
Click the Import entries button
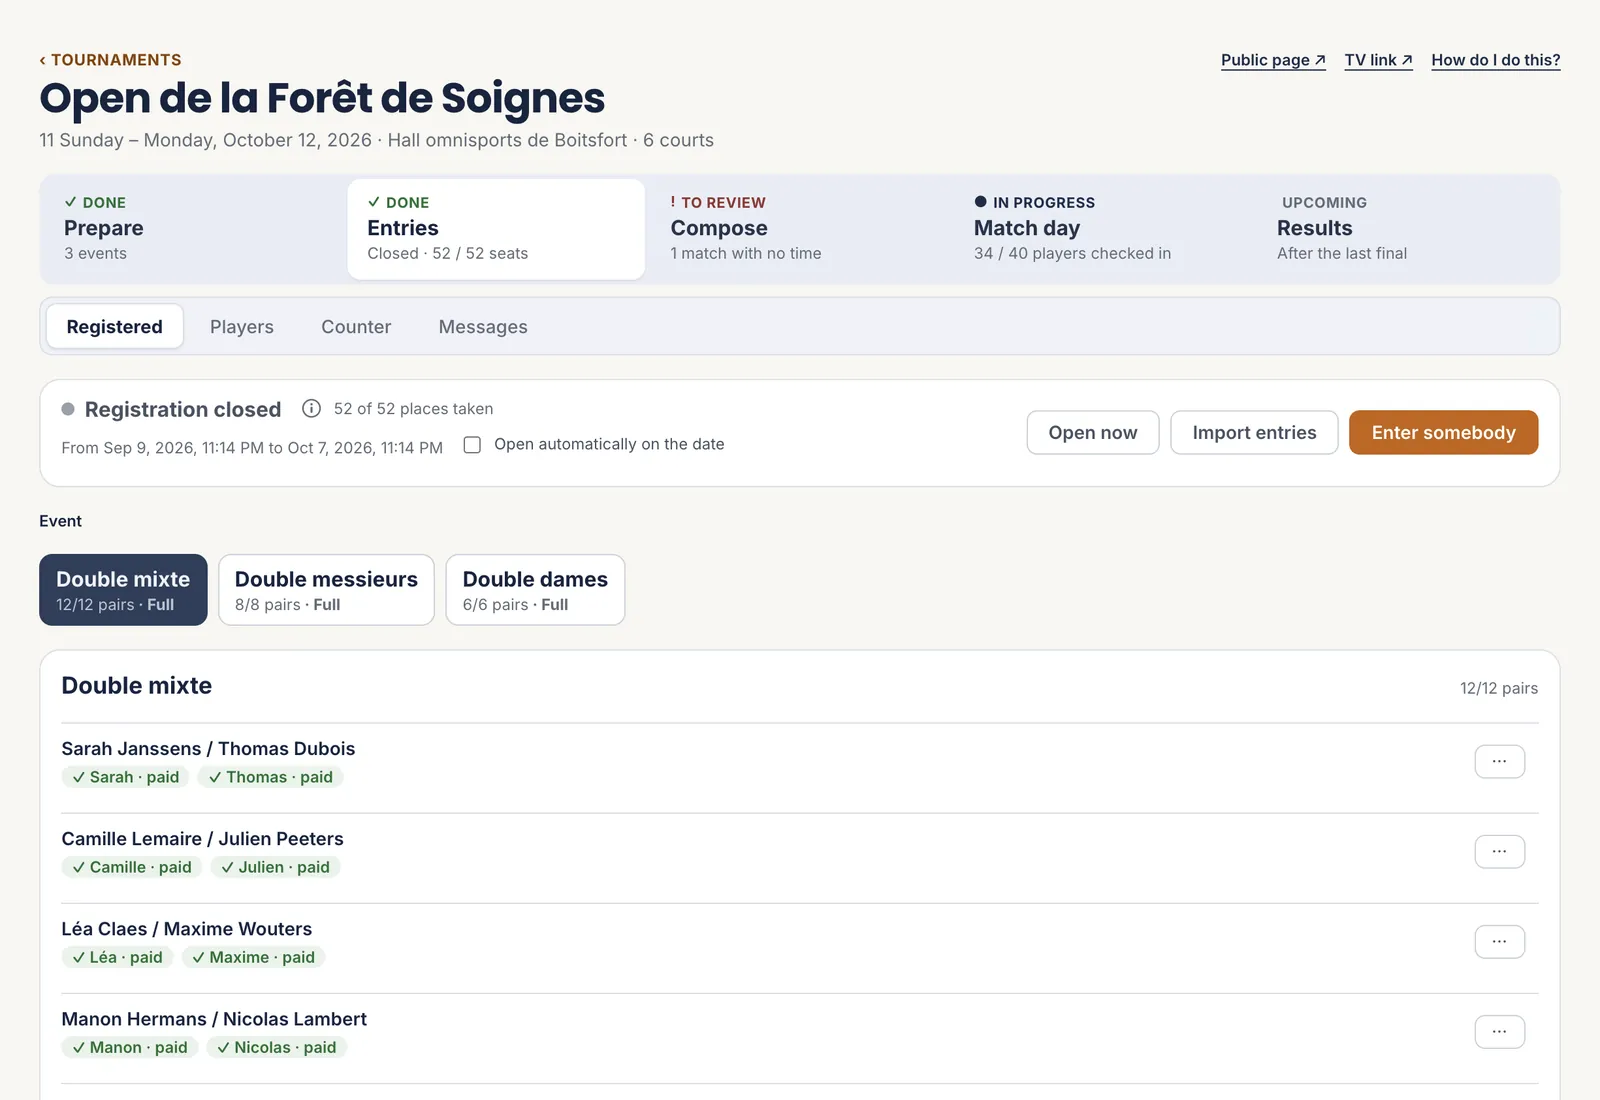(1254, 432)
